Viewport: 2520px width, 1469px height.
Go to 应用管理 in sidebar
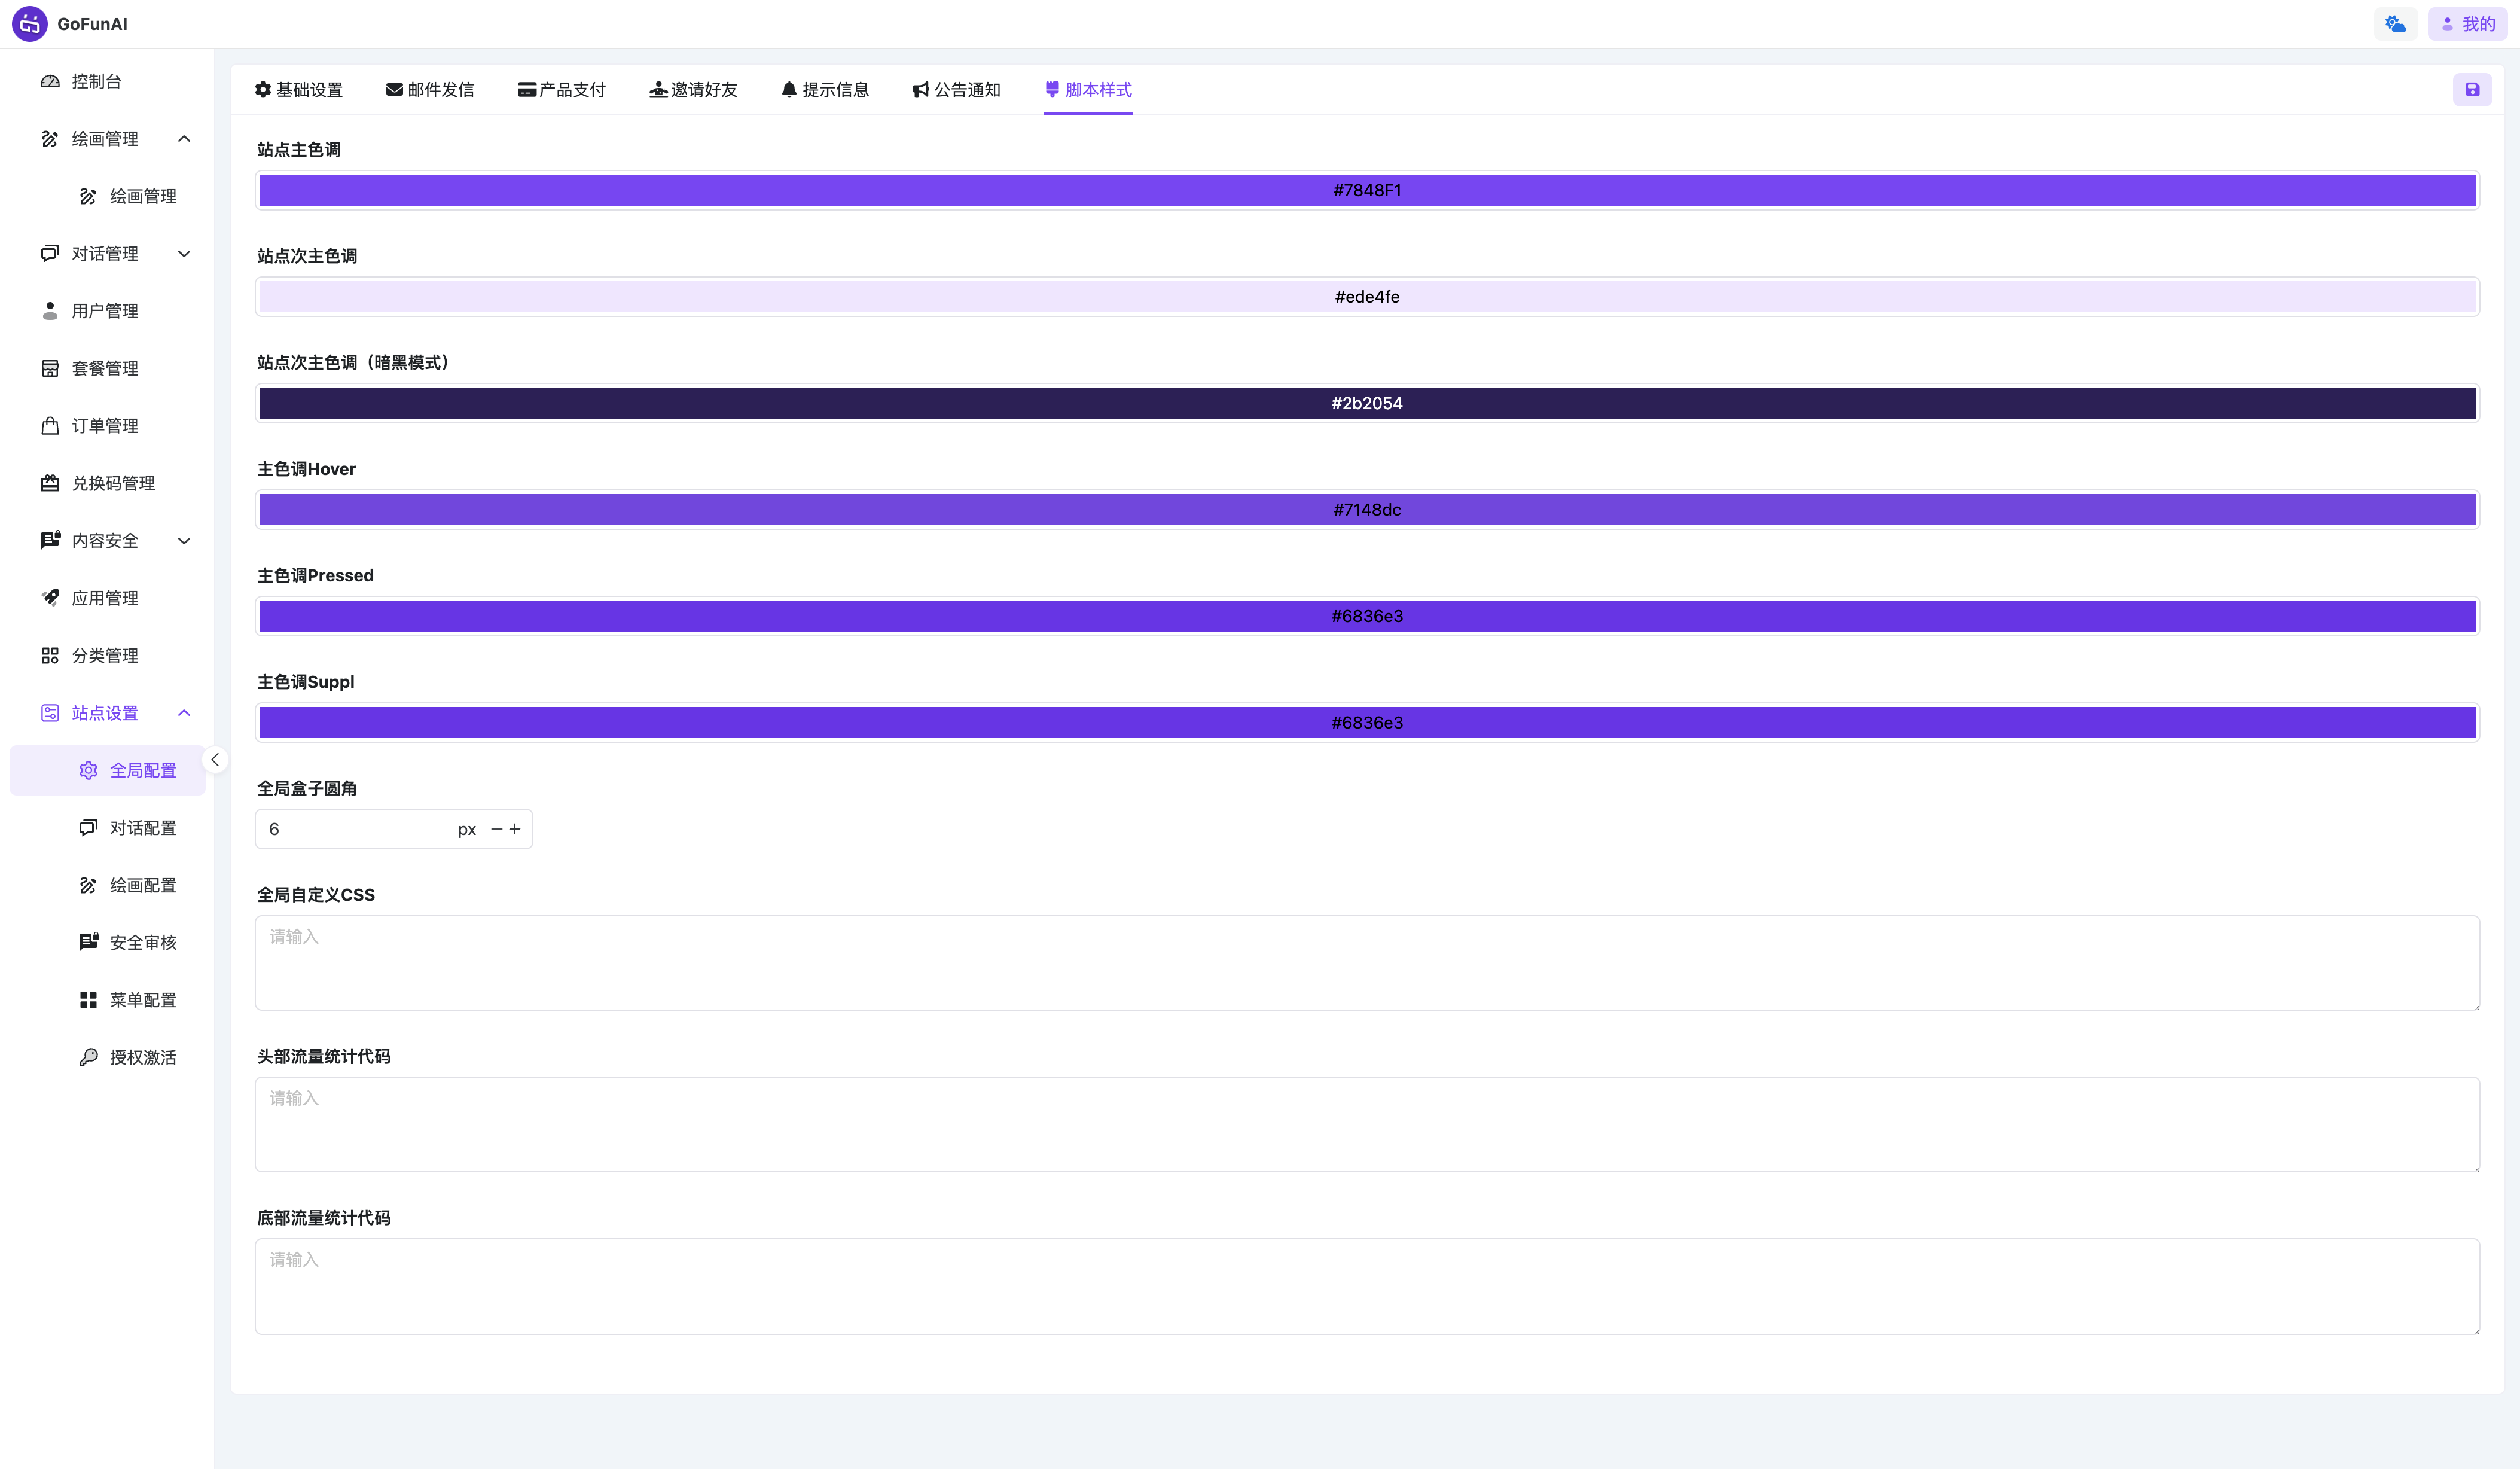(x=104, y=598)
